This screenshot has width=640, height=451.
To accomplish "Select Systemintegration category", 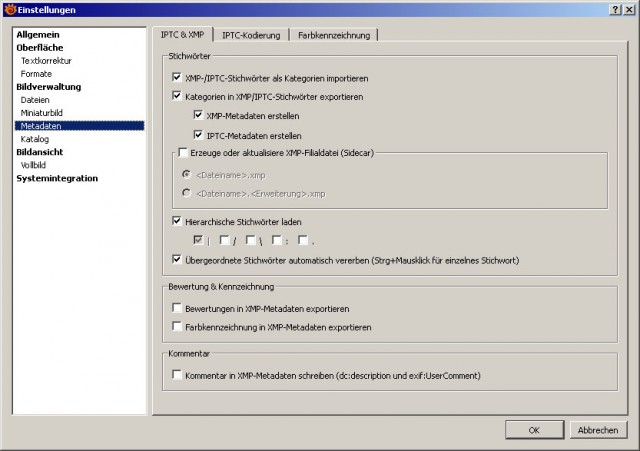I will pos(57,178).
